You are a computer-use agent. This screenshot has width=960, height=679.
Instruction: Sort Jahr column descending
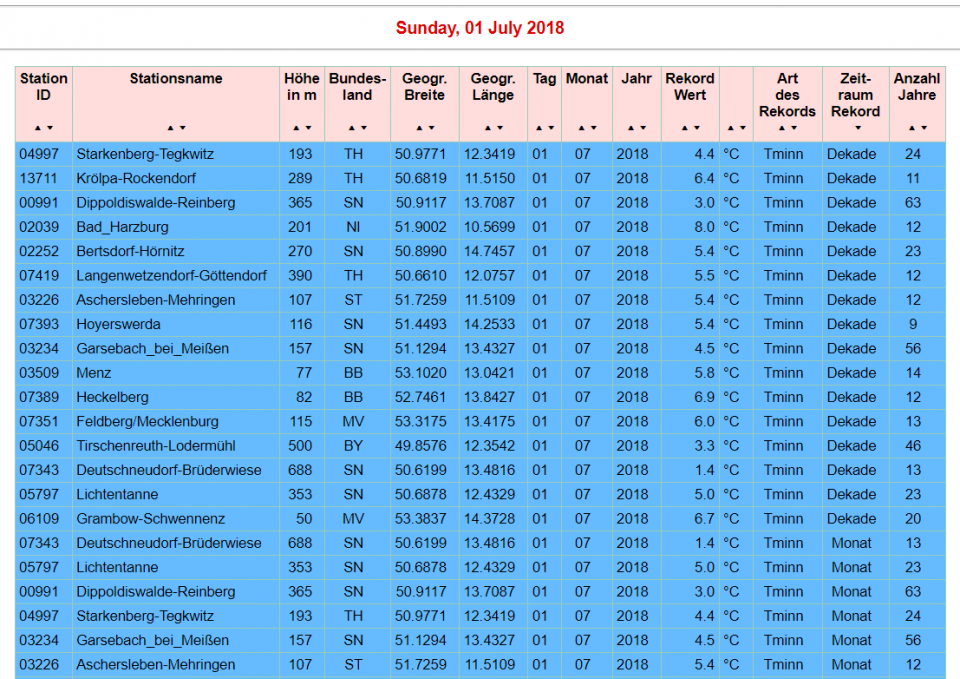[x=642, y=128]
